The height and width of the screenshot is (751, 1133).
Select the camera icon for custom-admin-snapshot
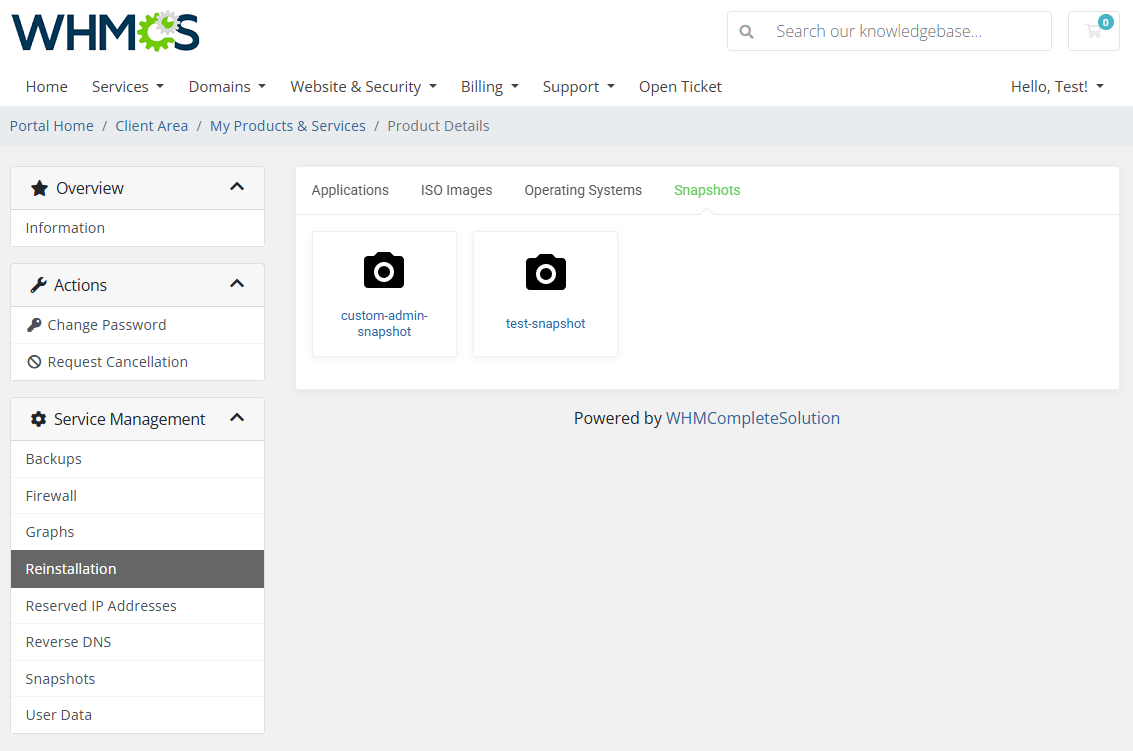pyautogui.click(x=384, y=269)
